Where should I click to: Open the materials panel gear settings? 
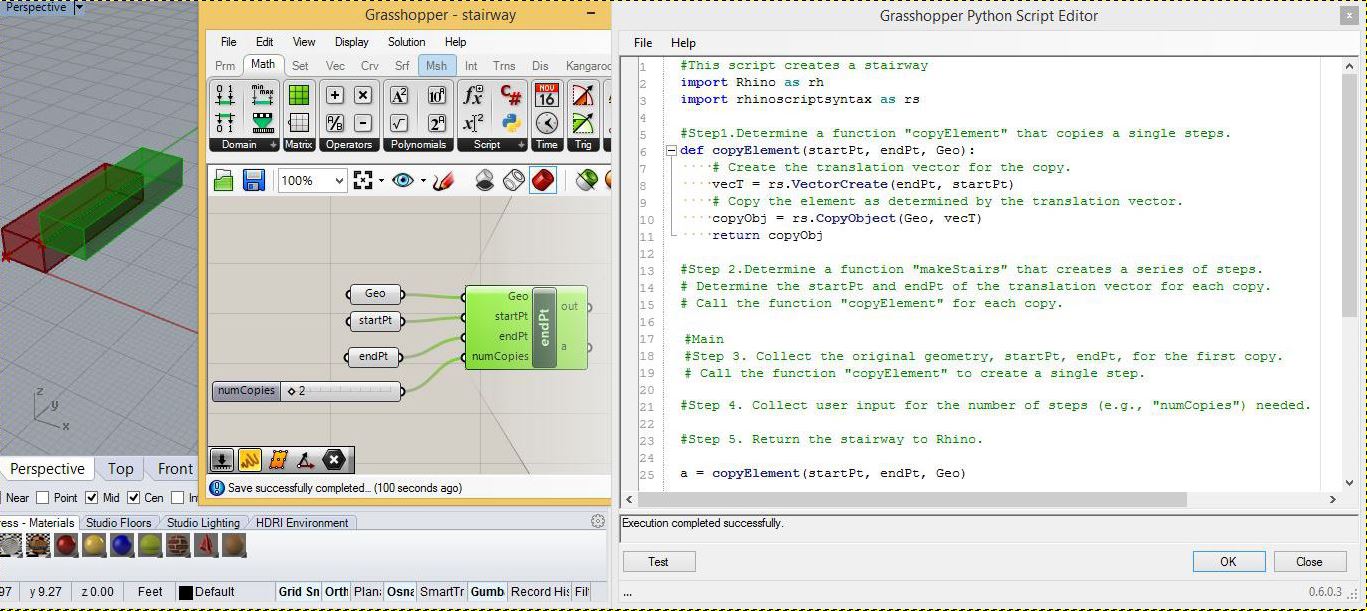[598, 521]
